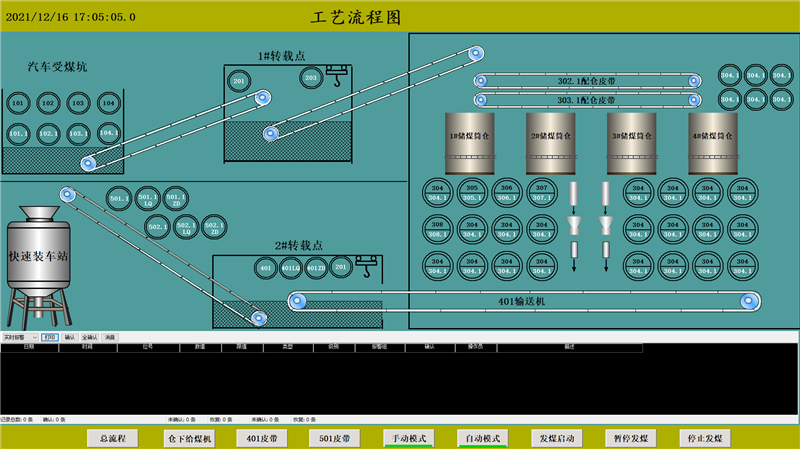Click the 302.1配仓皮带 conveyor belt
The width and height of the screenshot is (800, 449).
(586, 80)
